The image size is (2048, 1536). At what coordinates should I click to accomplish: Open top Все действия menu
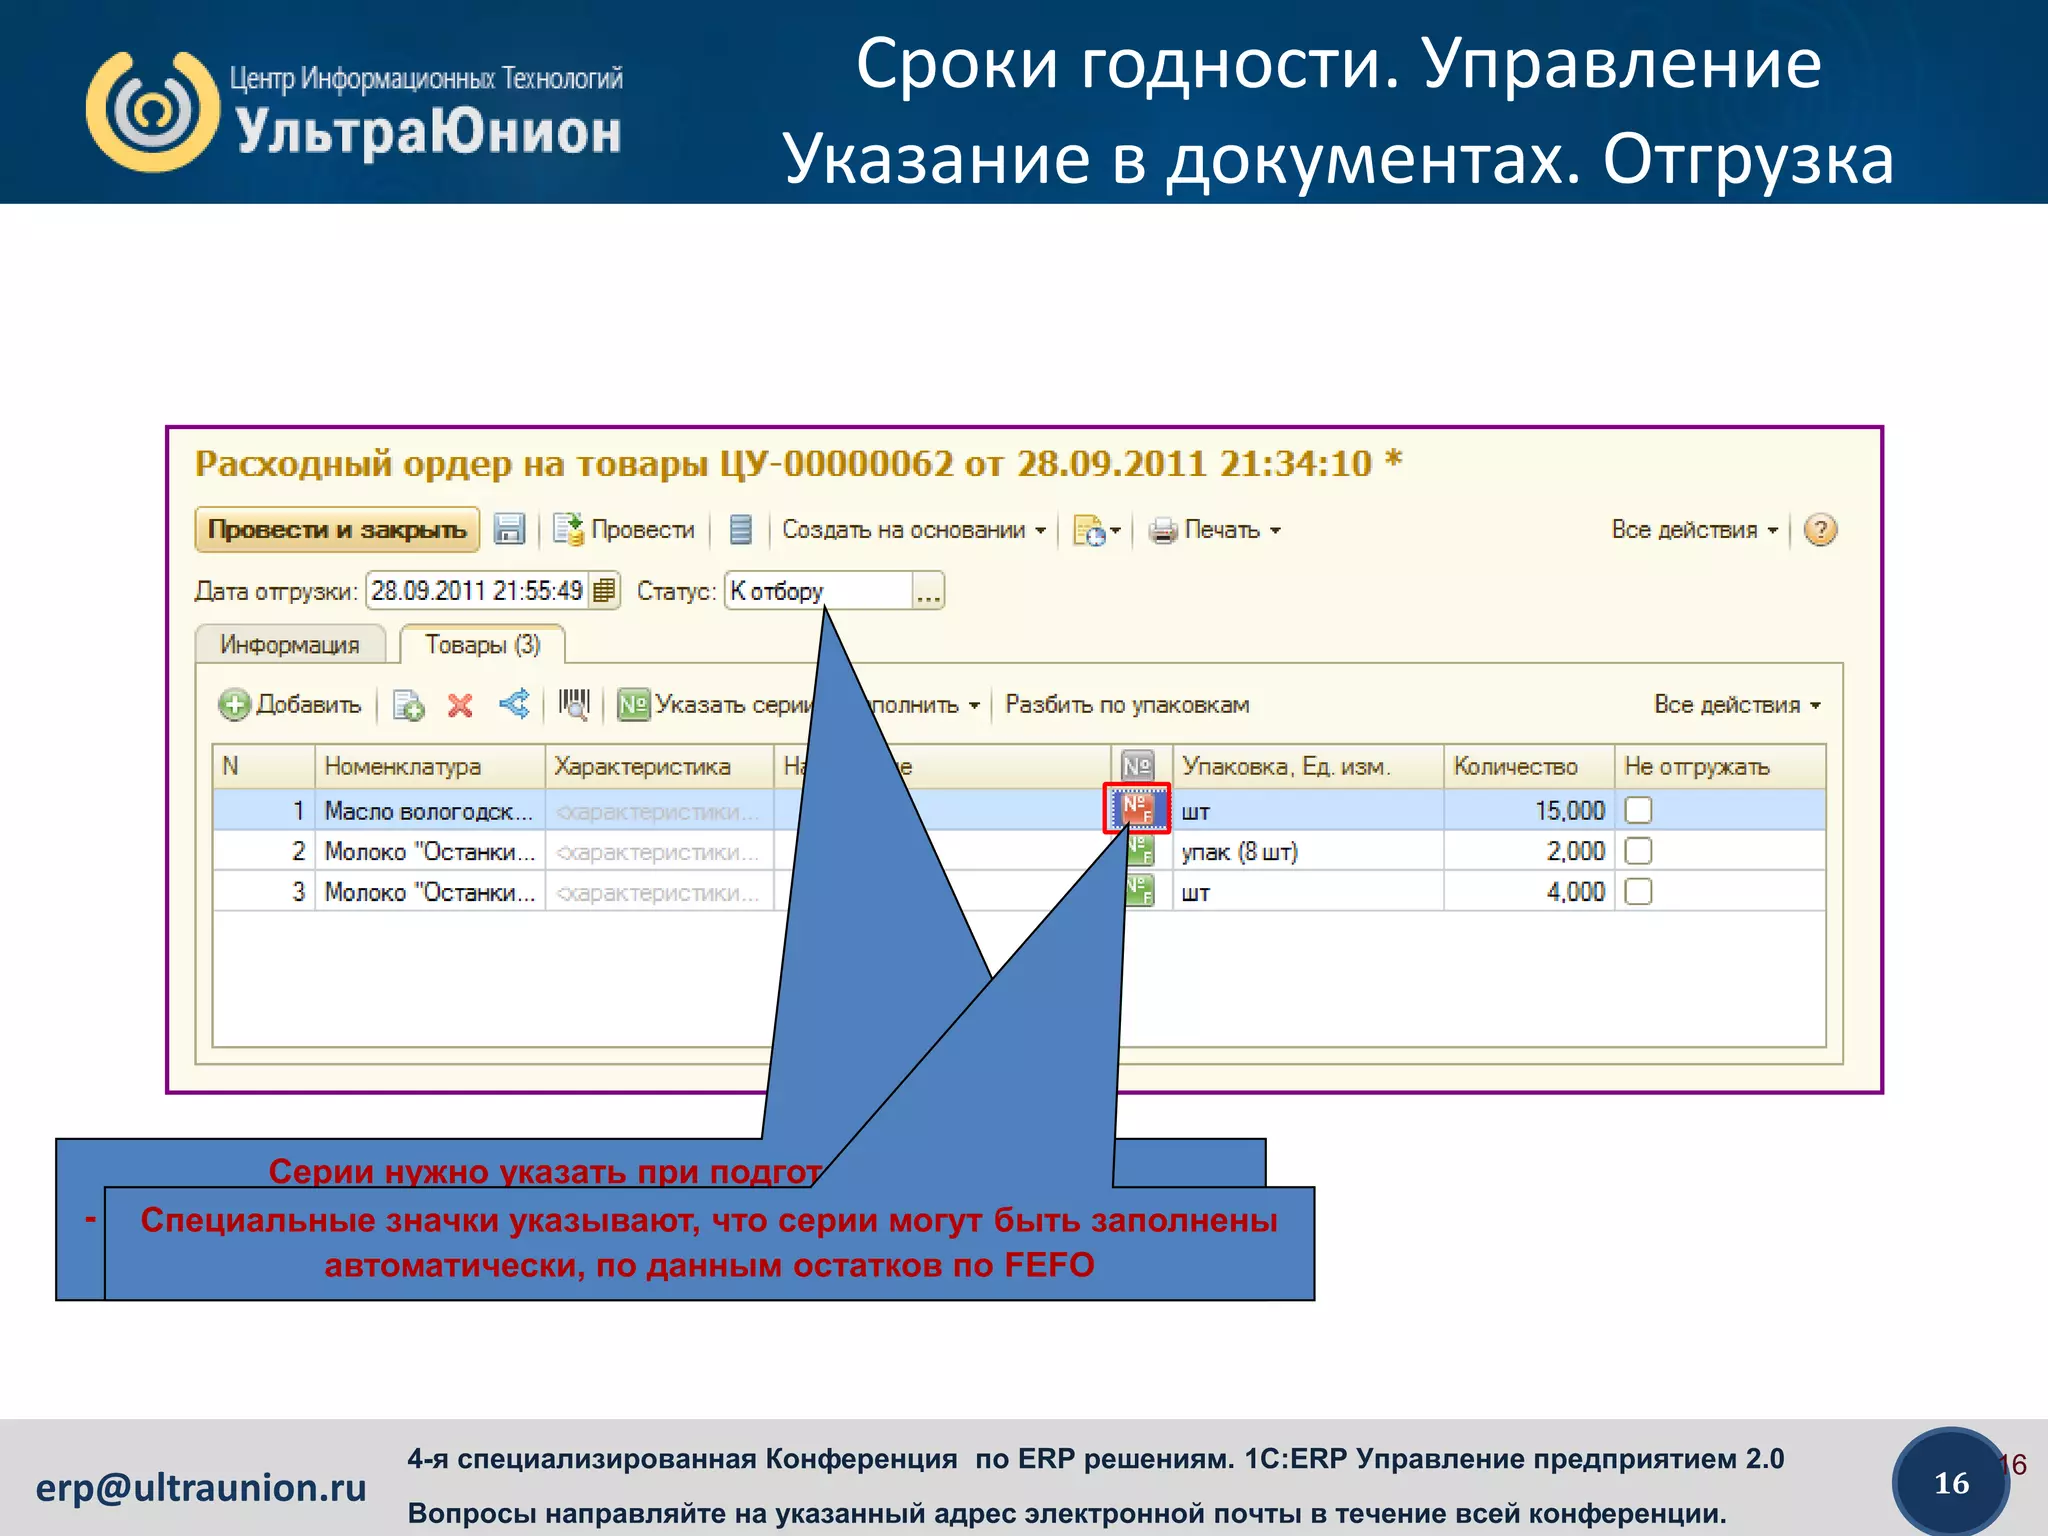[1695, 529]
